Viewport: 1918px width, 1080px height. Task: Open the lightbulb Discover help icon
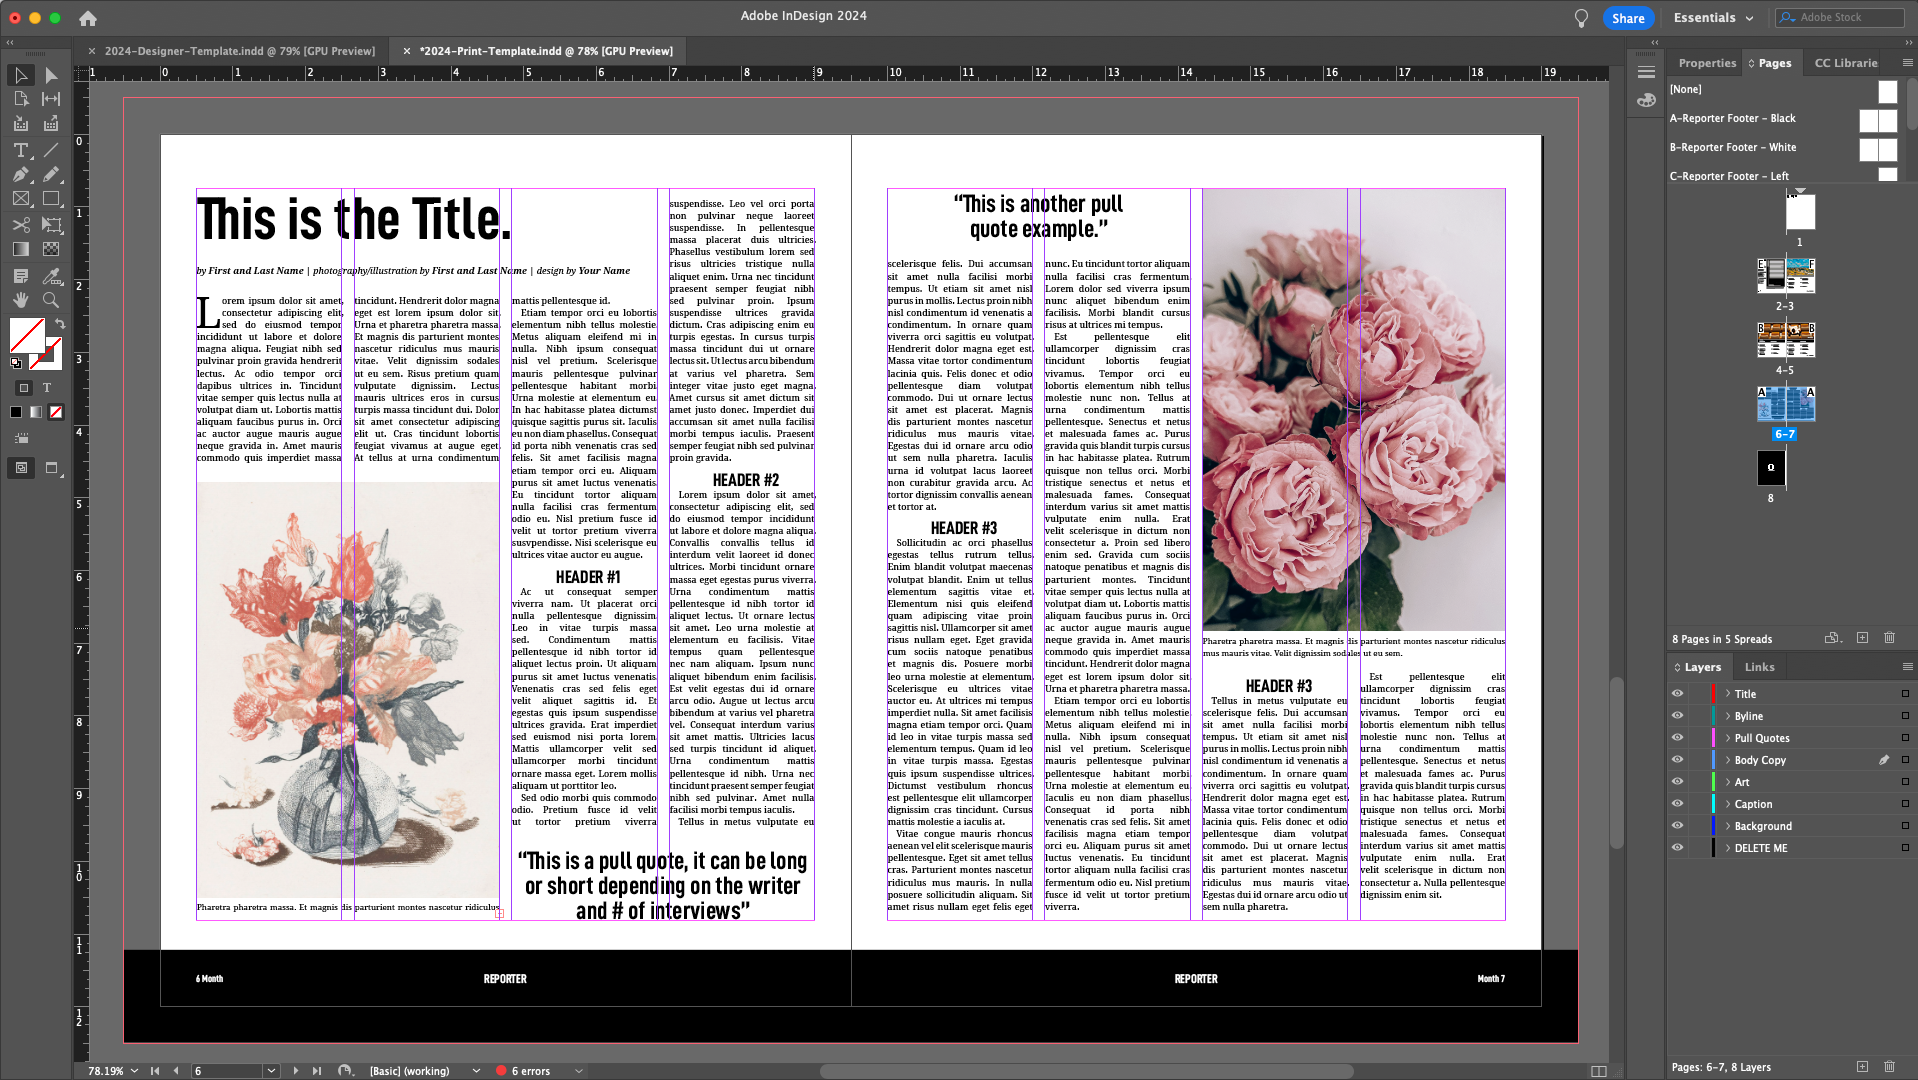point(1581,18)
